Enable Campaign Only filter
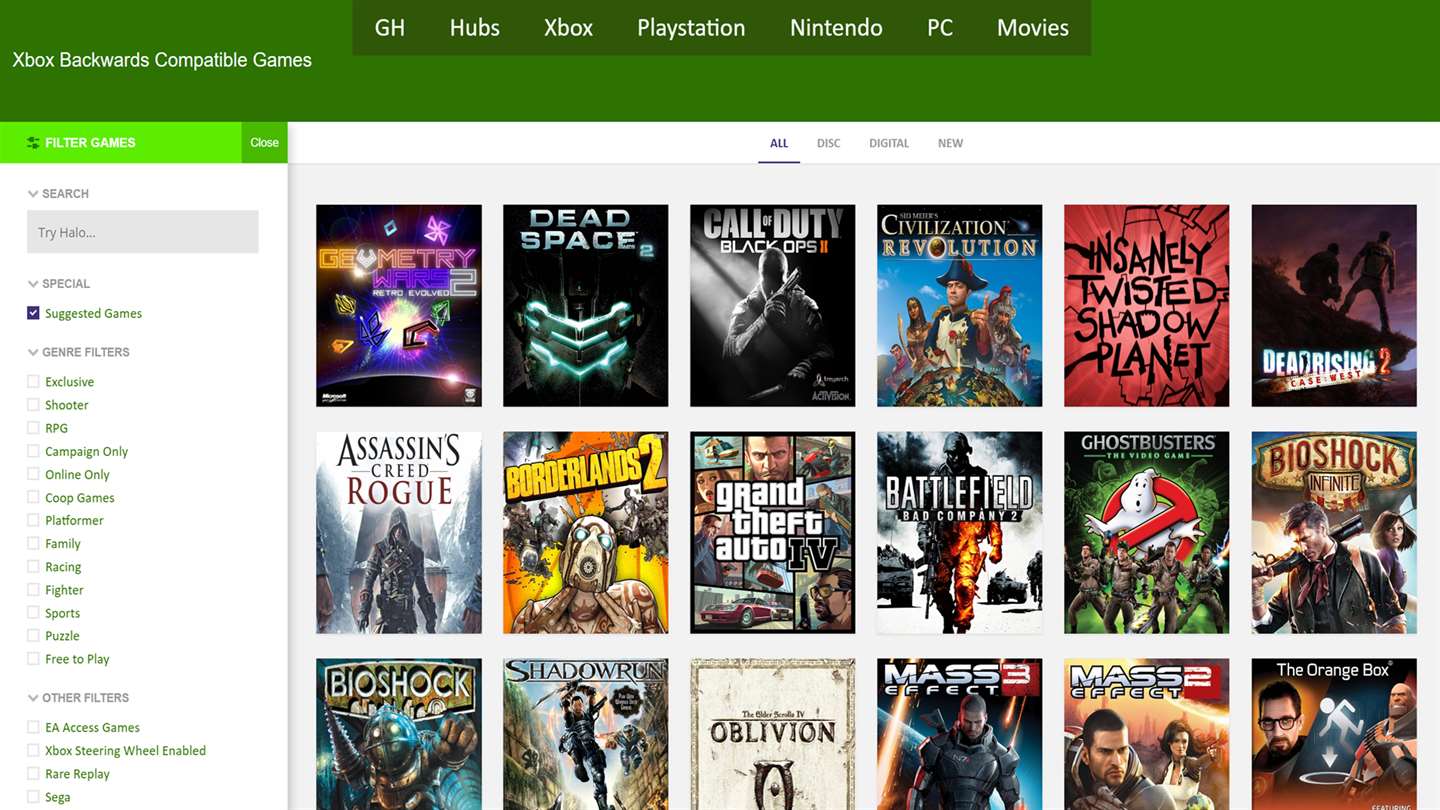The image size is (1440, 810). pos(33,451)
